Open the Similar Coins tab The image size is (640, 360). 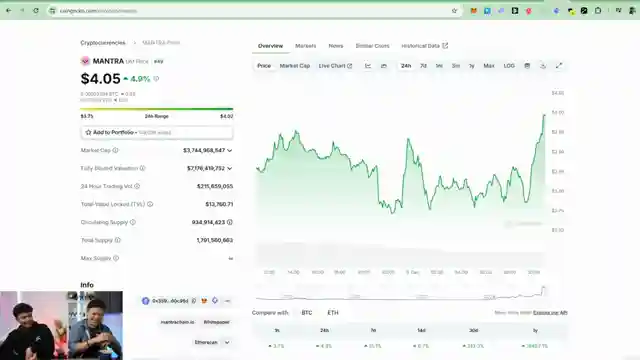pyautogui.click(x=372, y=46)
